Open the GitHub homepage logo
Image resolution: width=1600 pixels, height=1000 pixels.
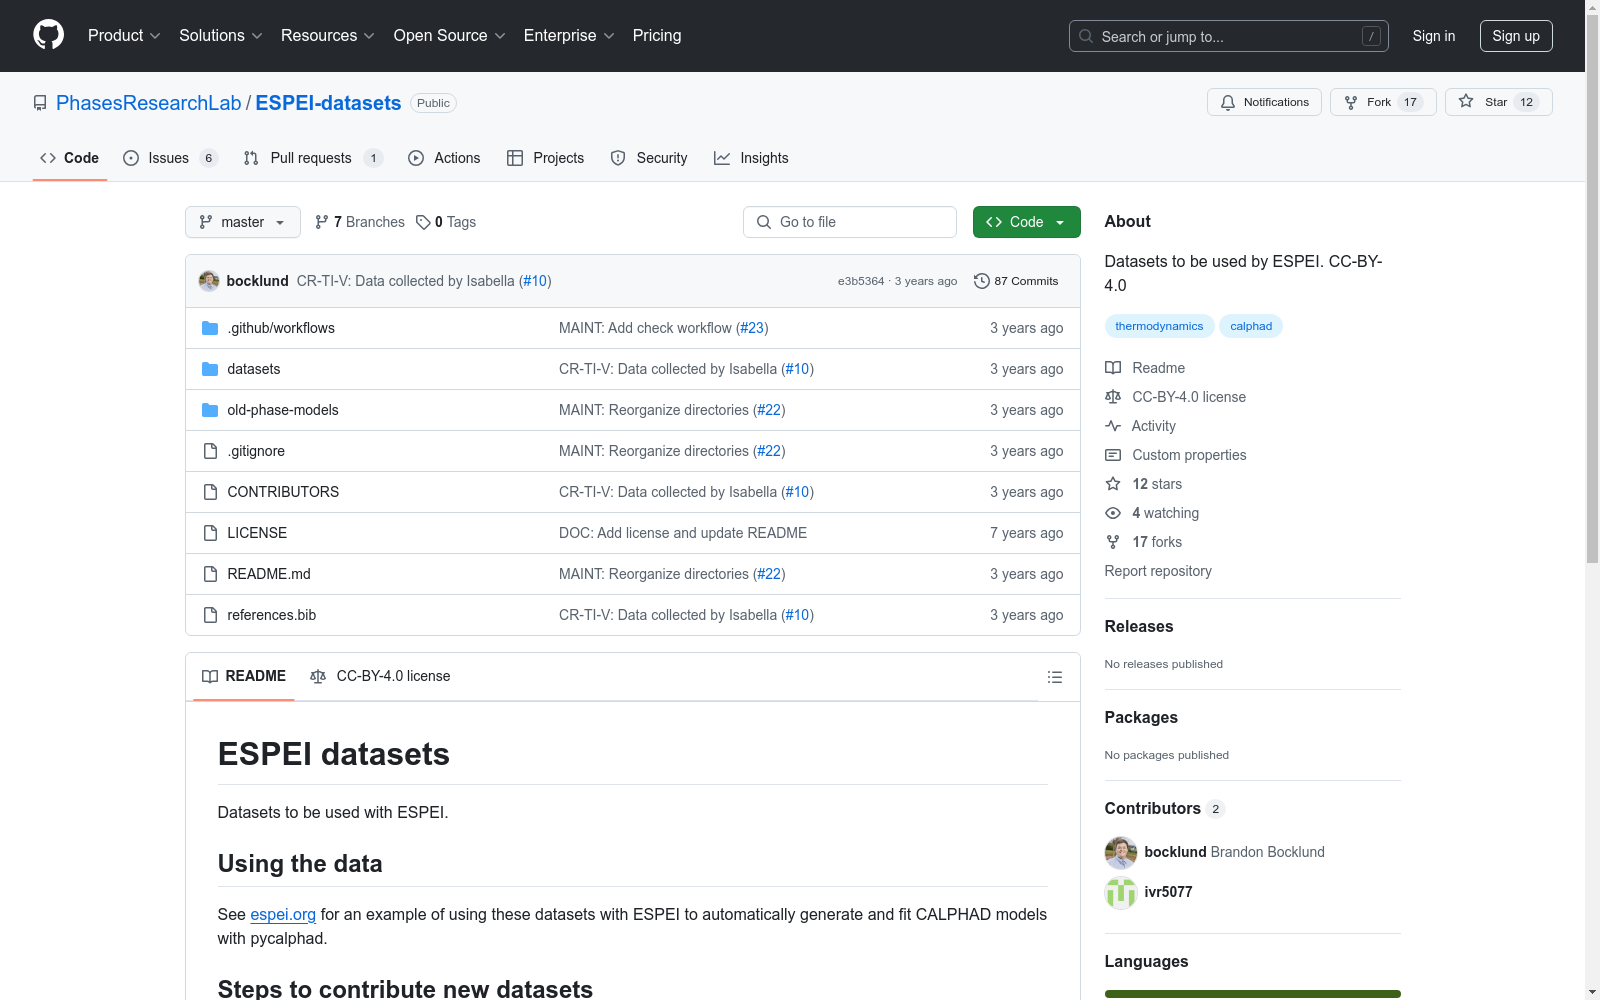pos(48,35)
